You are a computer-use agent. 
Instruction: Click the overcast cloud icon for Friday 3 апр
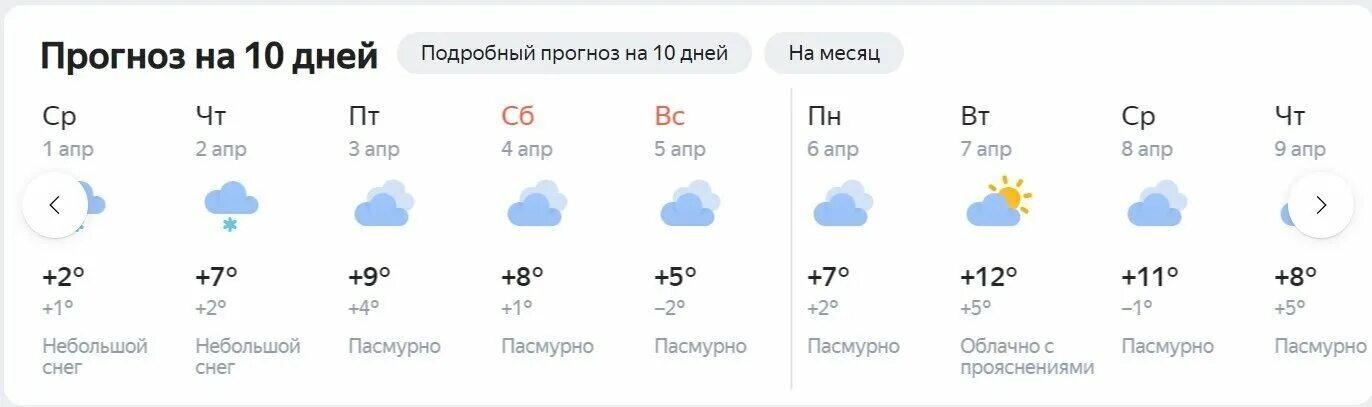pyautogui.click(x=384, y=204)
